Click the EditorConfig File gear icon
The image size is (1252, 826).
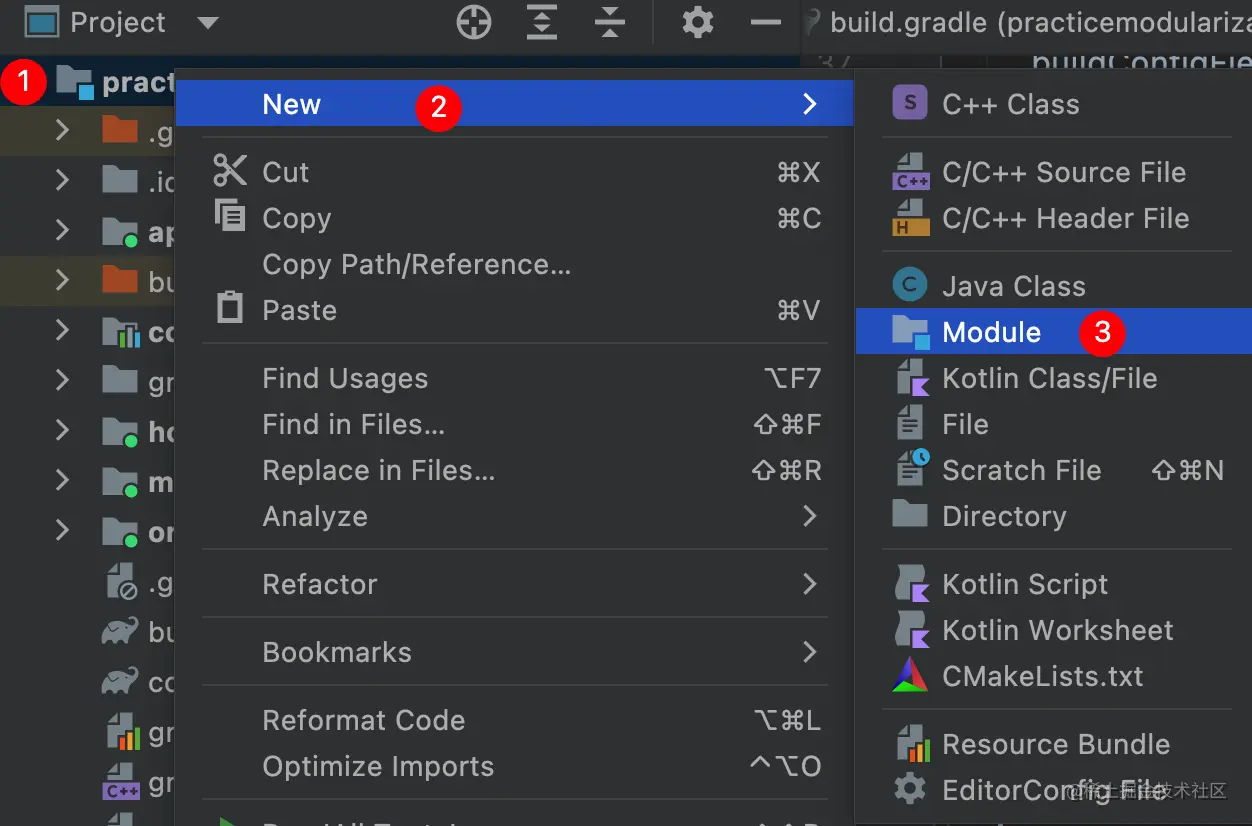909,790
